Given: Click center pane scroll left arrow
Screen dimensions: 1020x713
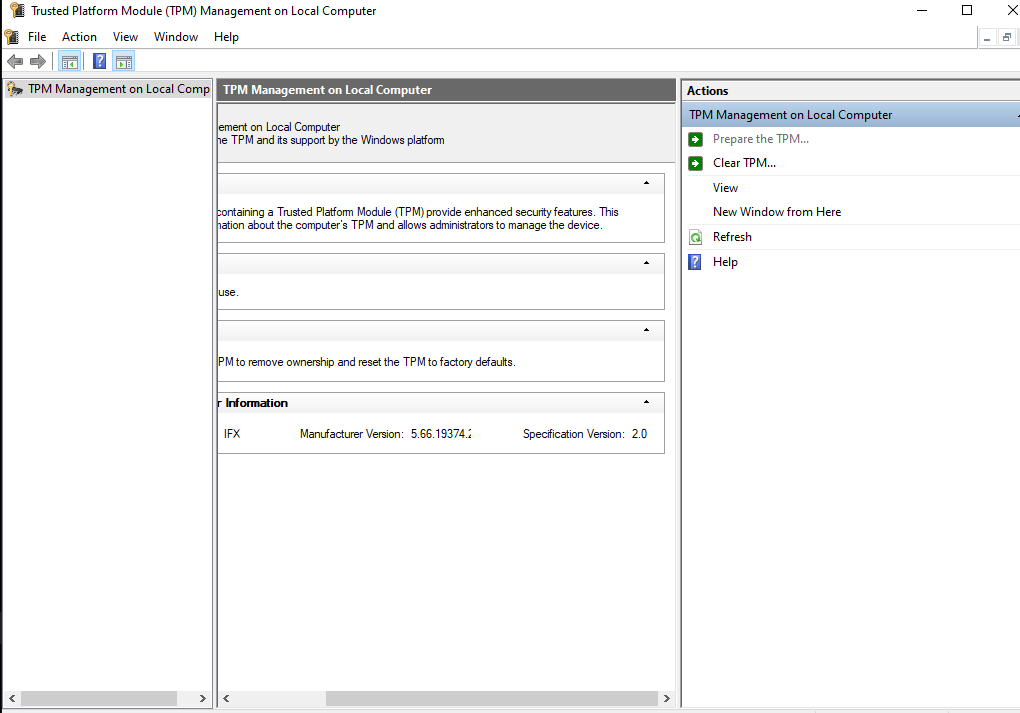Looking at the screenshot, I should tap(226, 698).
